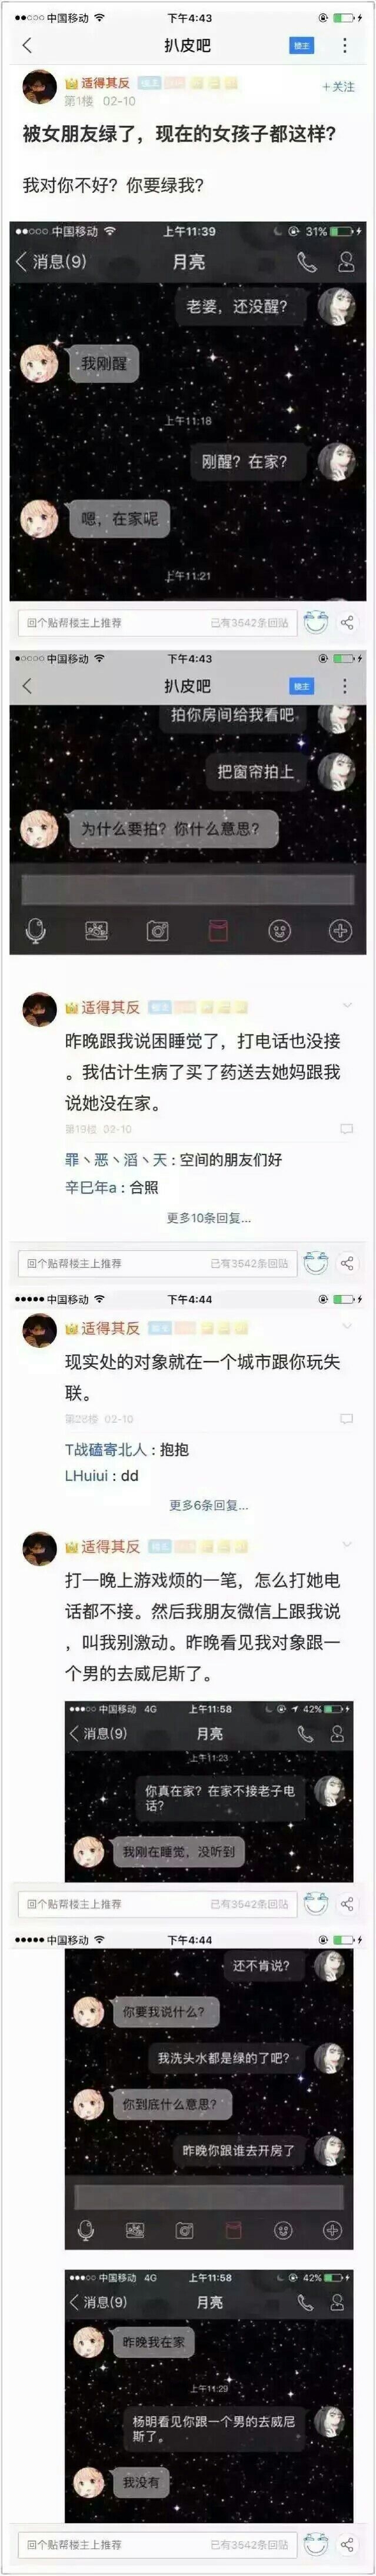Tap the camera icon below 为什么要拍 chat
The width and height of the screenshot is (376, 2576).
pos(157,931)
